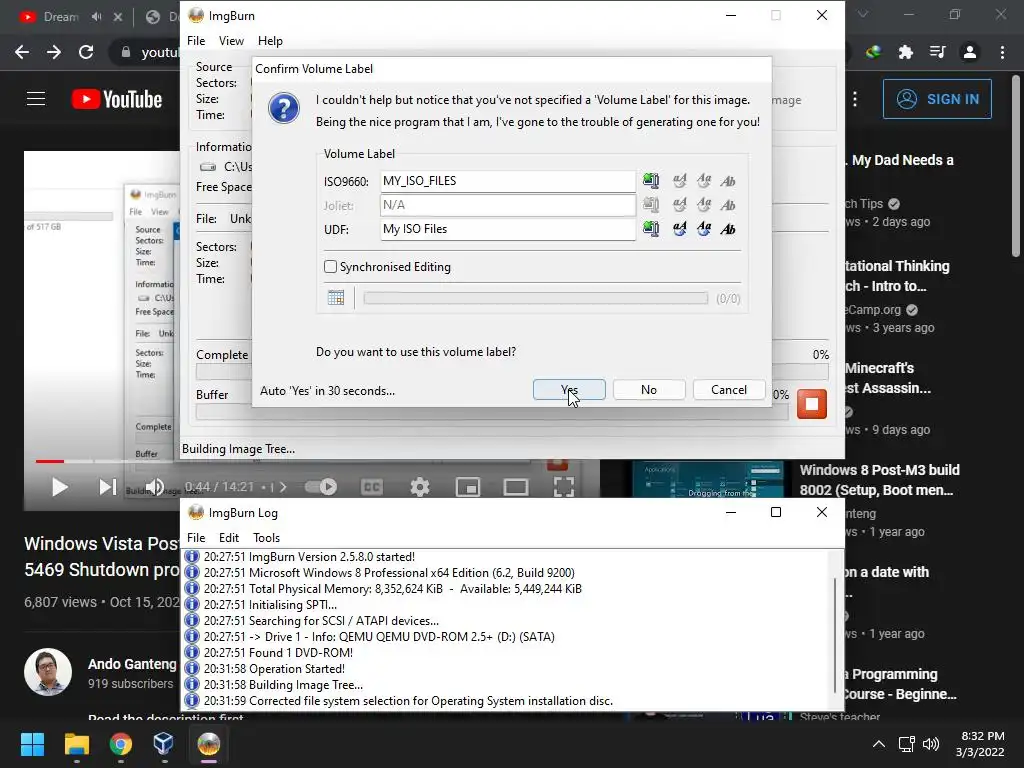
Task: Open the YouTube three-dot settings menu
Action: [x=855, y=99]
